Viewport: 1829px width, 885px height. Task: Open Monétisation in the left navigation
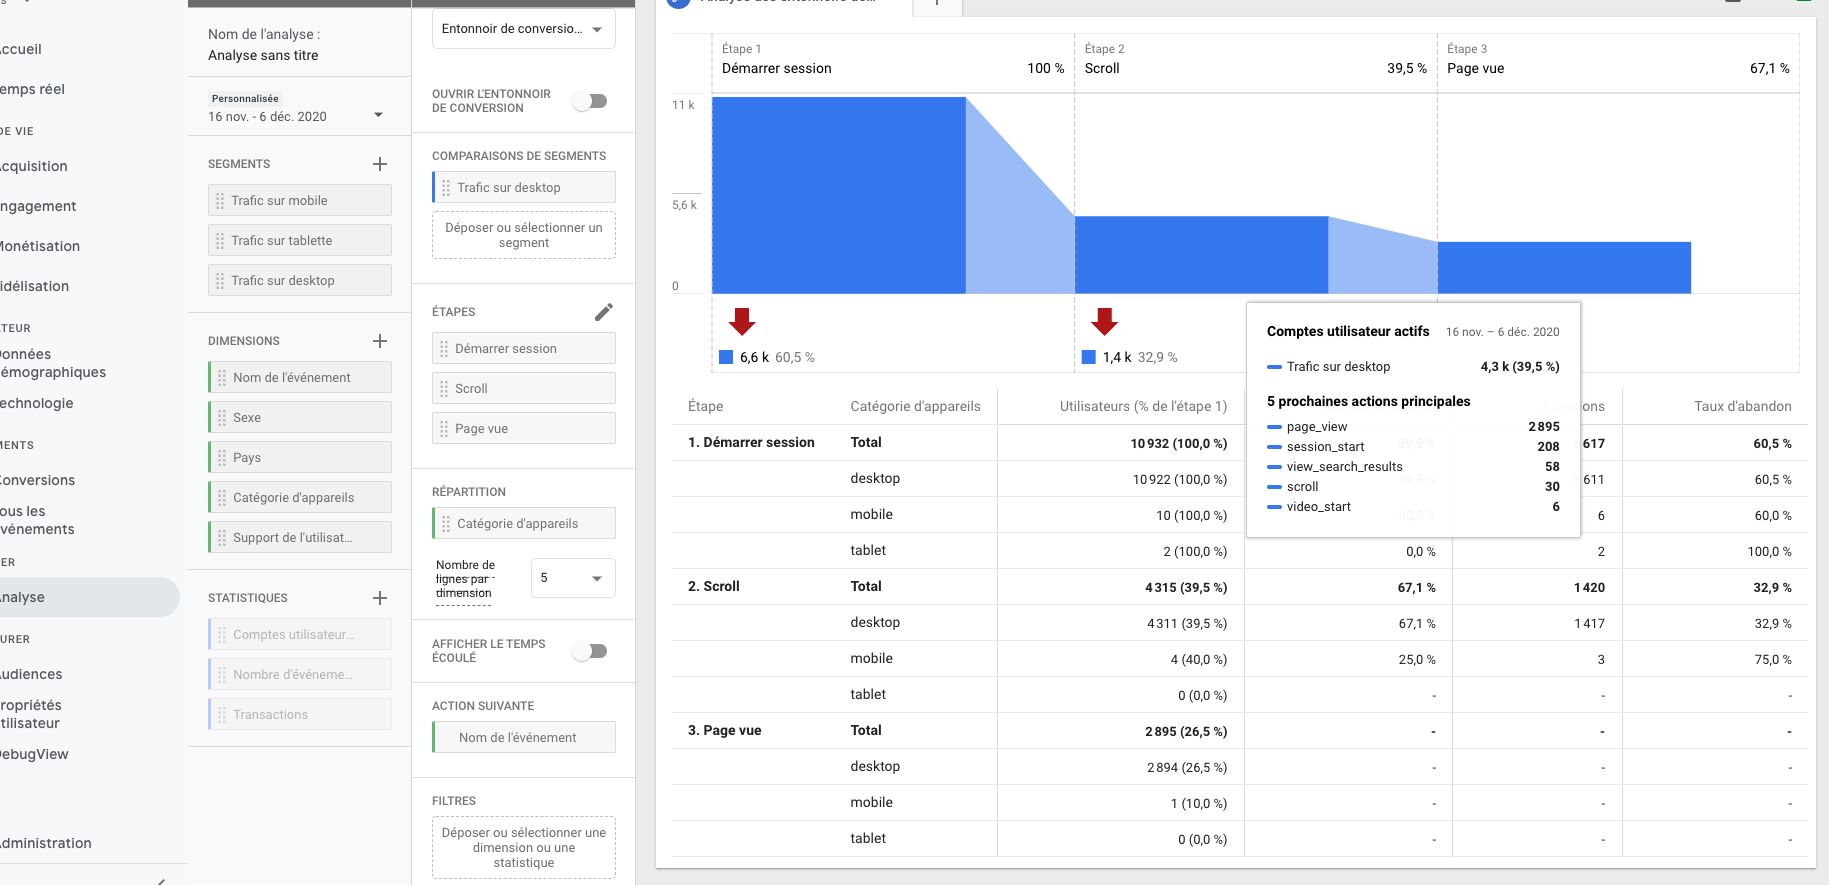pyautogui.click(x=40, y=246)
